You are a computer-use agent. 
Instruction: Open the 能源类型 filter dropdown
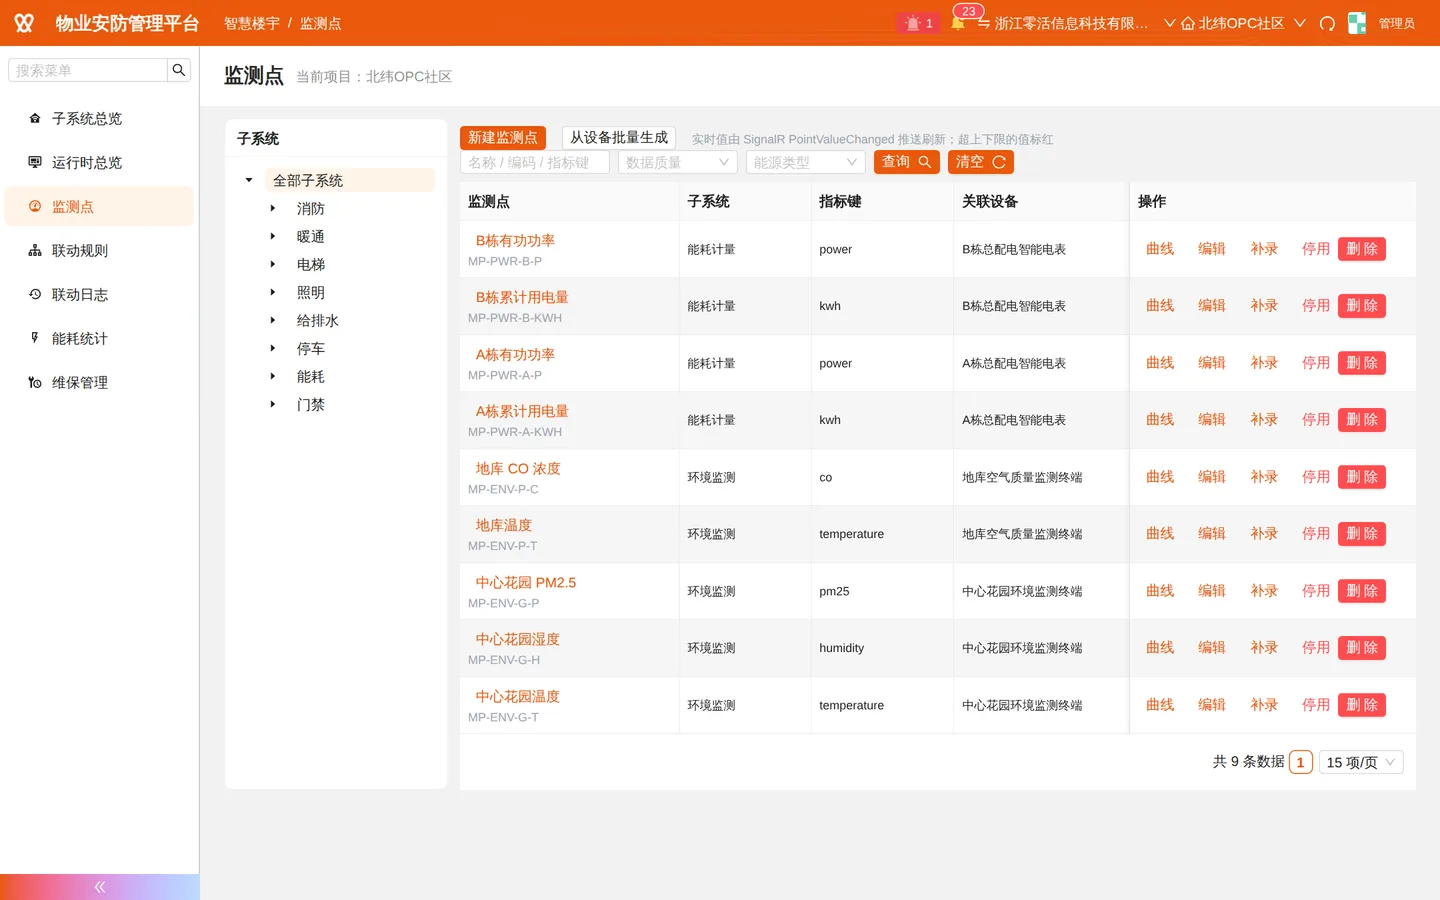tap(806, 162)
